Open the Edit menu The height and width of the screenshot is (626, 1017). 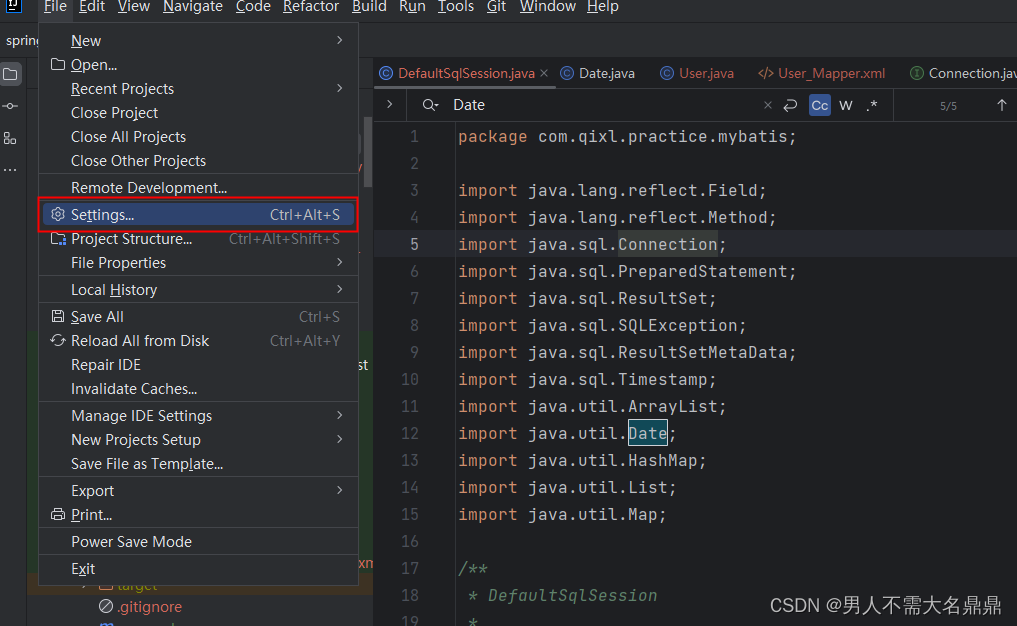[91, 7]
